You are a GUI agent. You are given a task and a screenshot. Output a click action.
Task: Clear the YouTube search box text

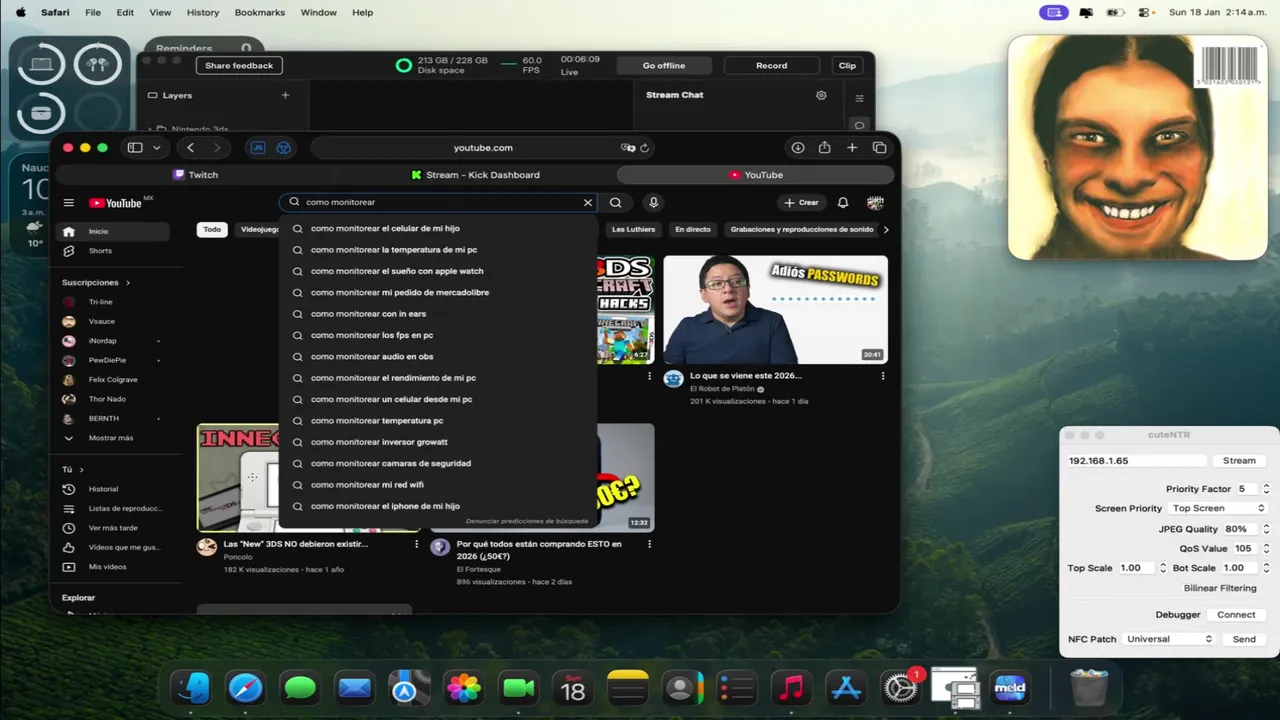588,202
